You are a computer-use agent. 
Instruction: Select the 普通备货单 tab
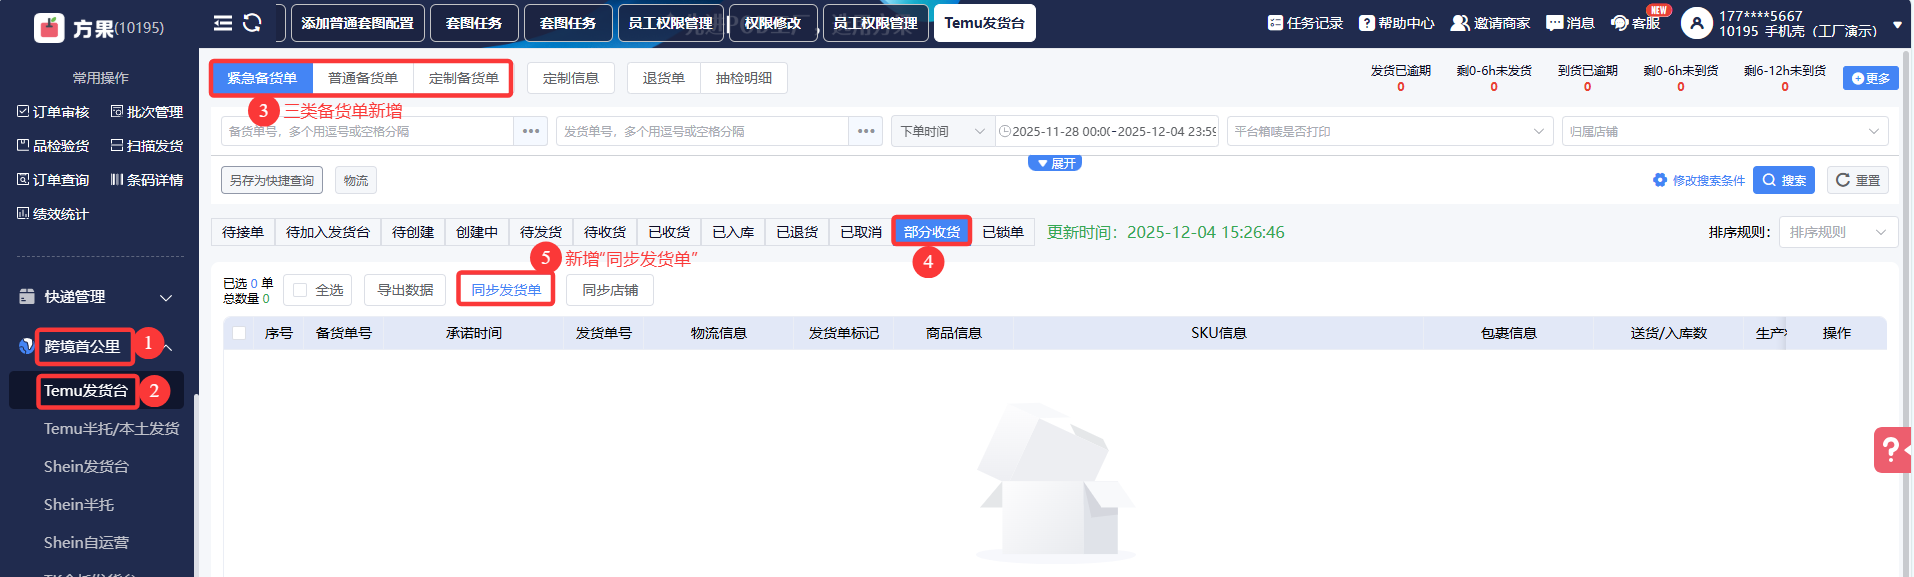(x=363, y=78)
